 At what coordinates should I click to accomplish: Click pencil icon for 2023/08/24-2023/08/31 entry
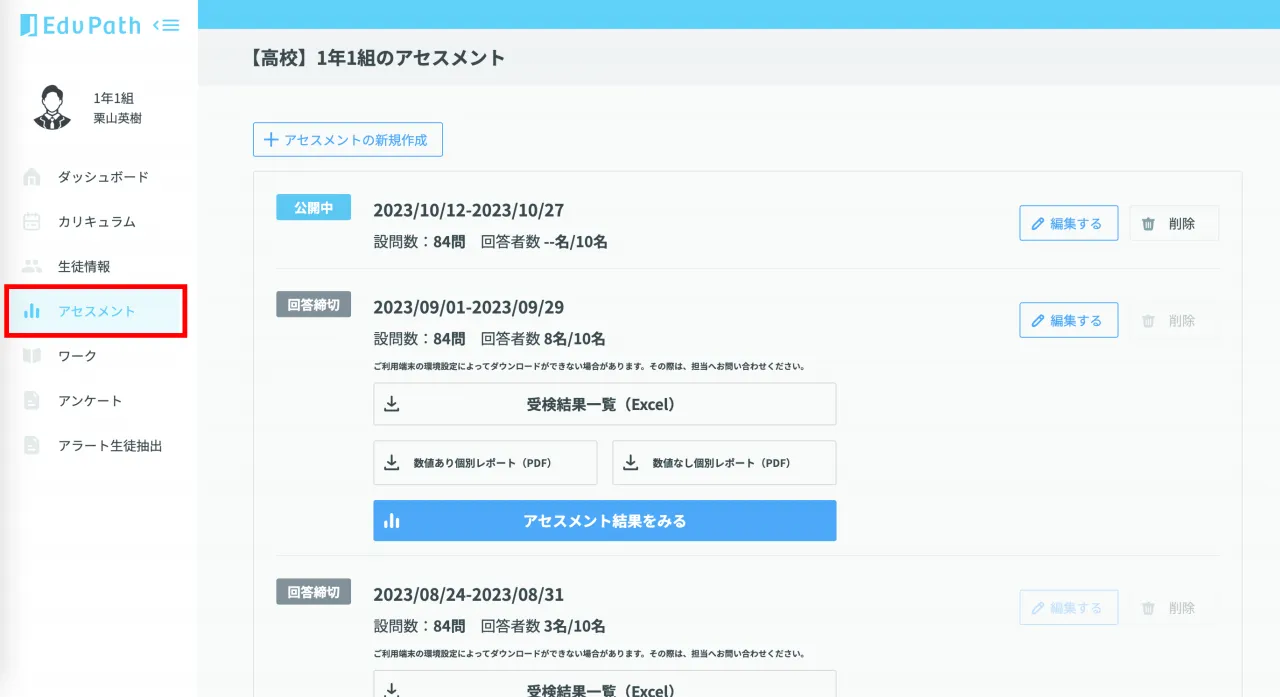click(x=1038, y=607)
